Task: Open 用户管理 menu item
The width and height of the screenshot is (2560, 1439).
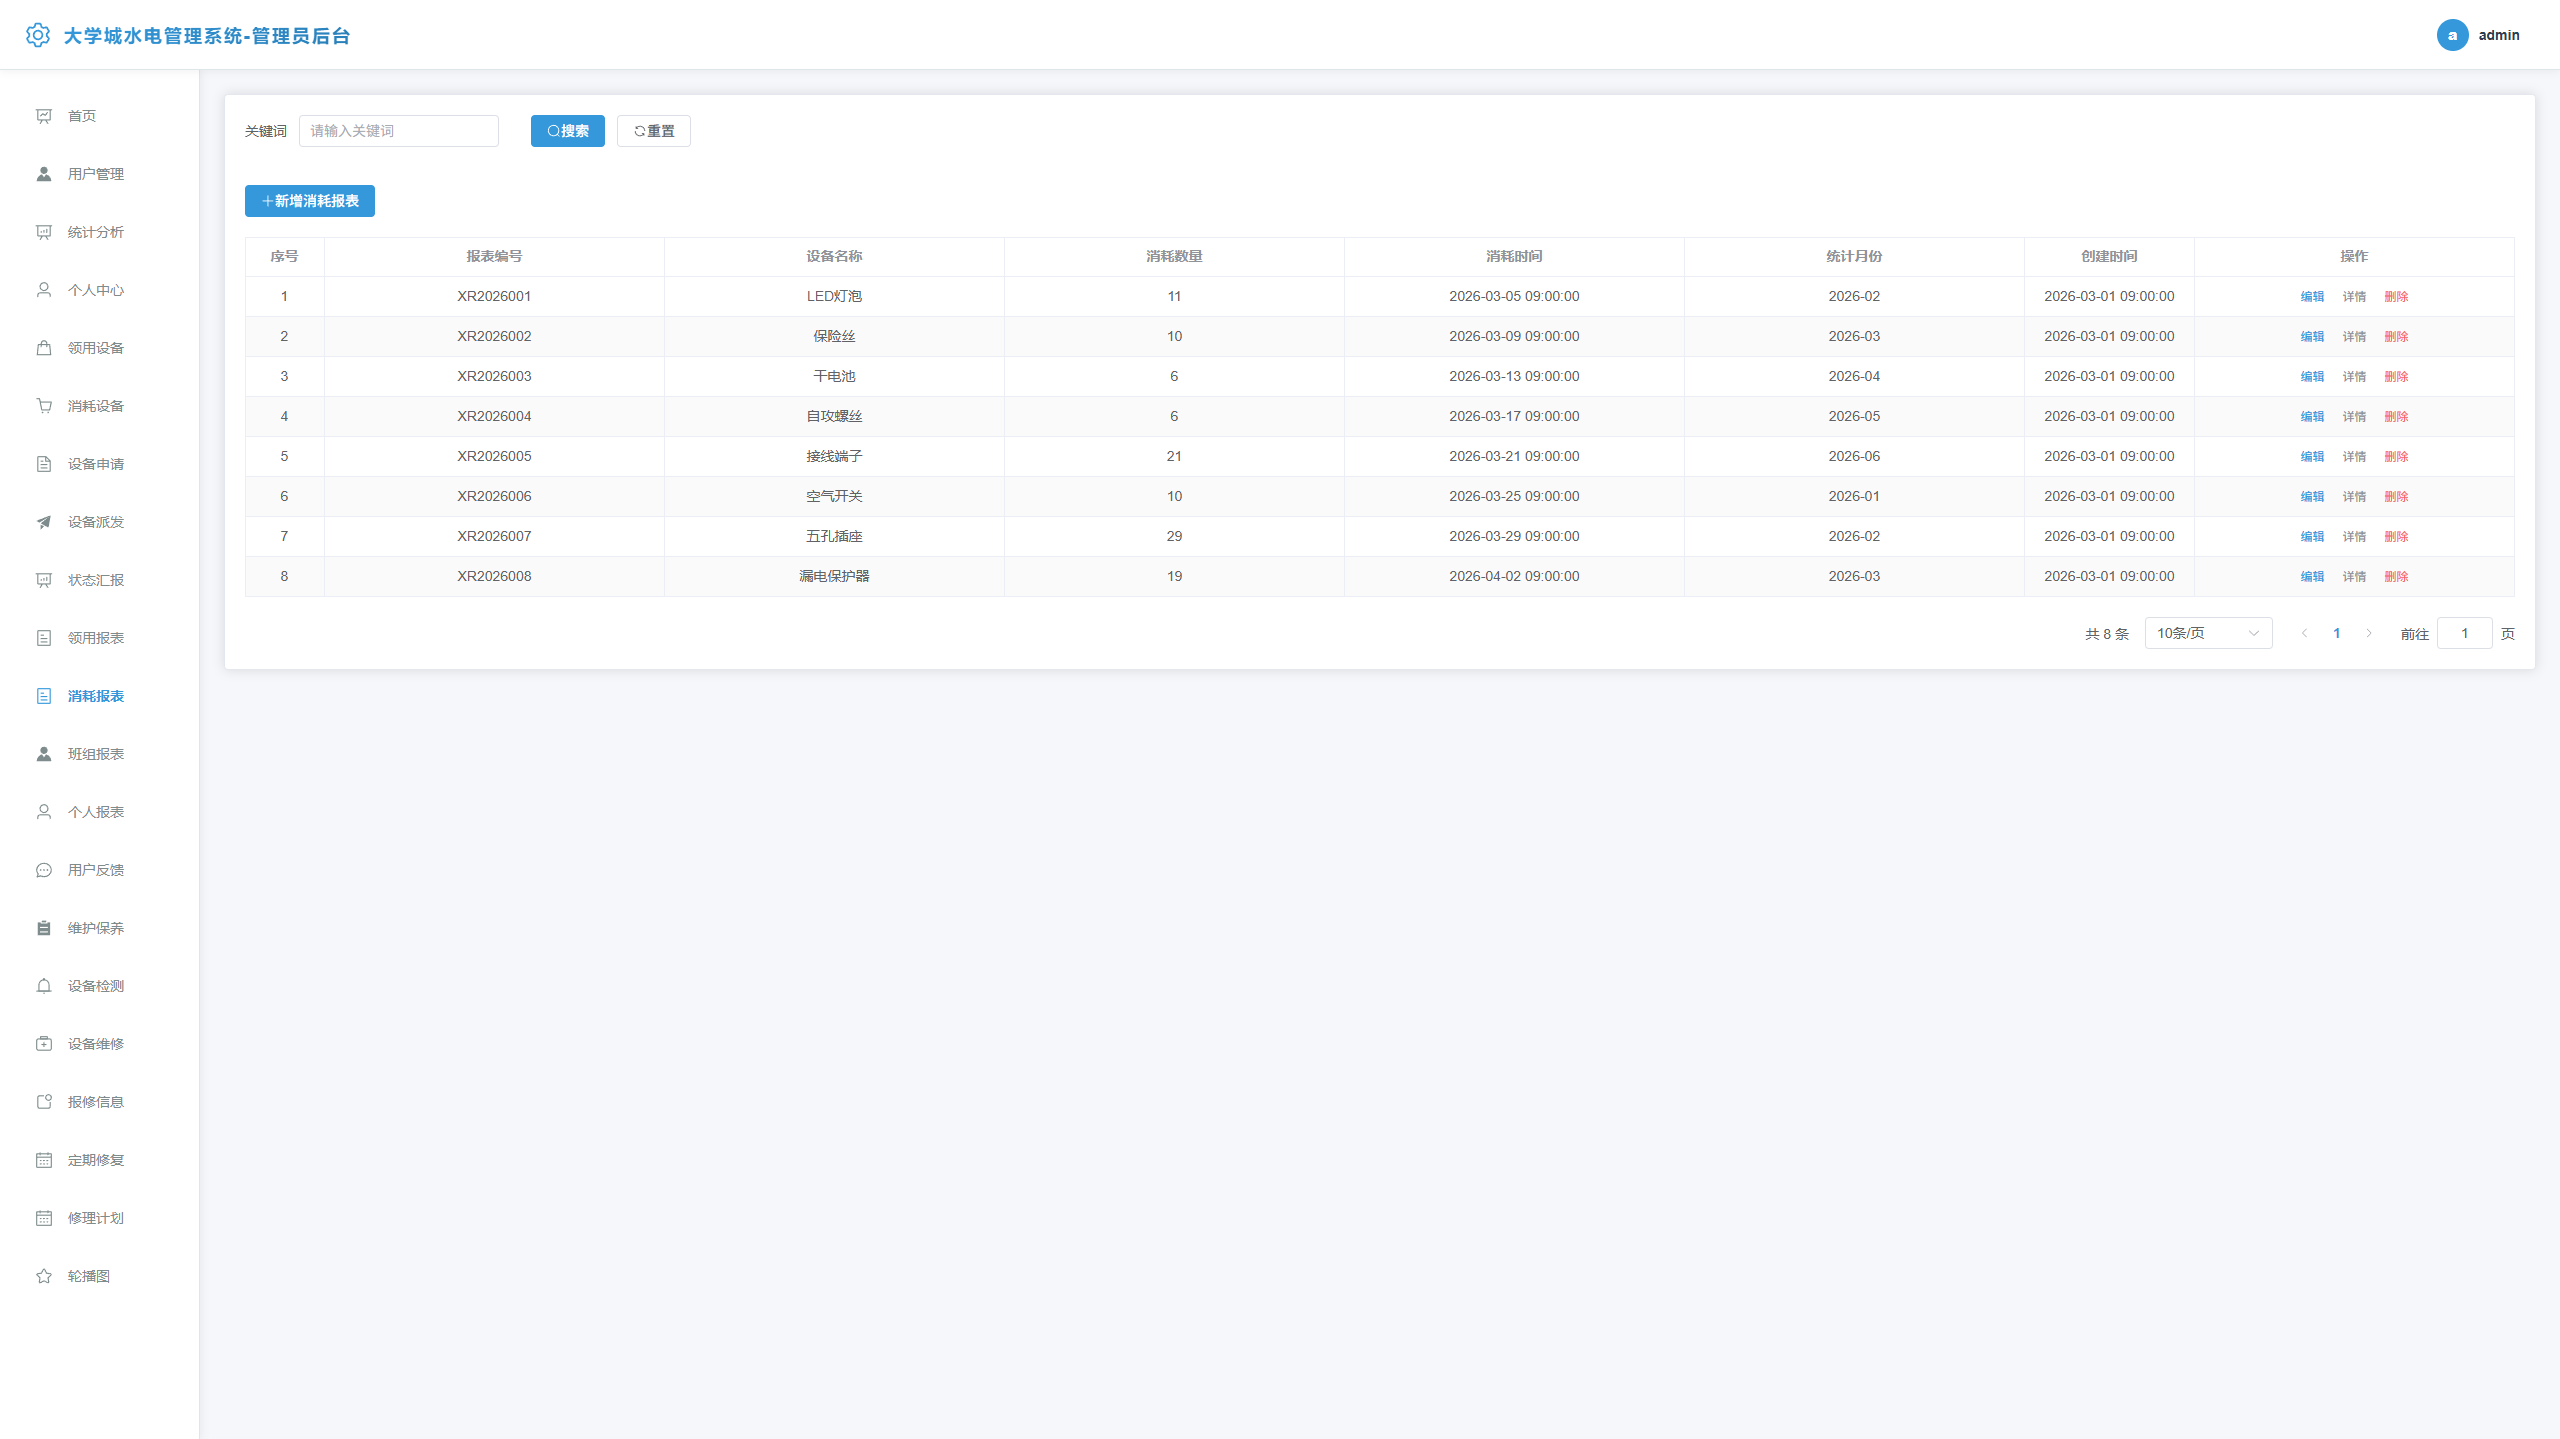Action: [99, 174]
